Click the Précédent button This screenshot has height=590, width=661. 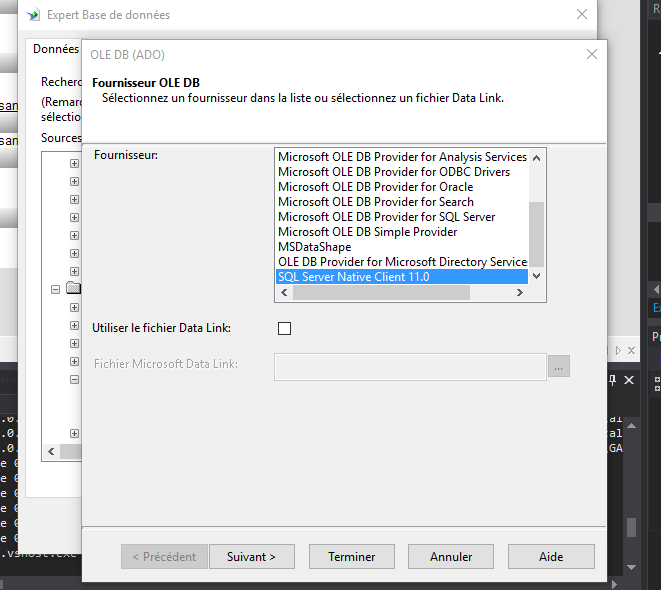point(164,557)
